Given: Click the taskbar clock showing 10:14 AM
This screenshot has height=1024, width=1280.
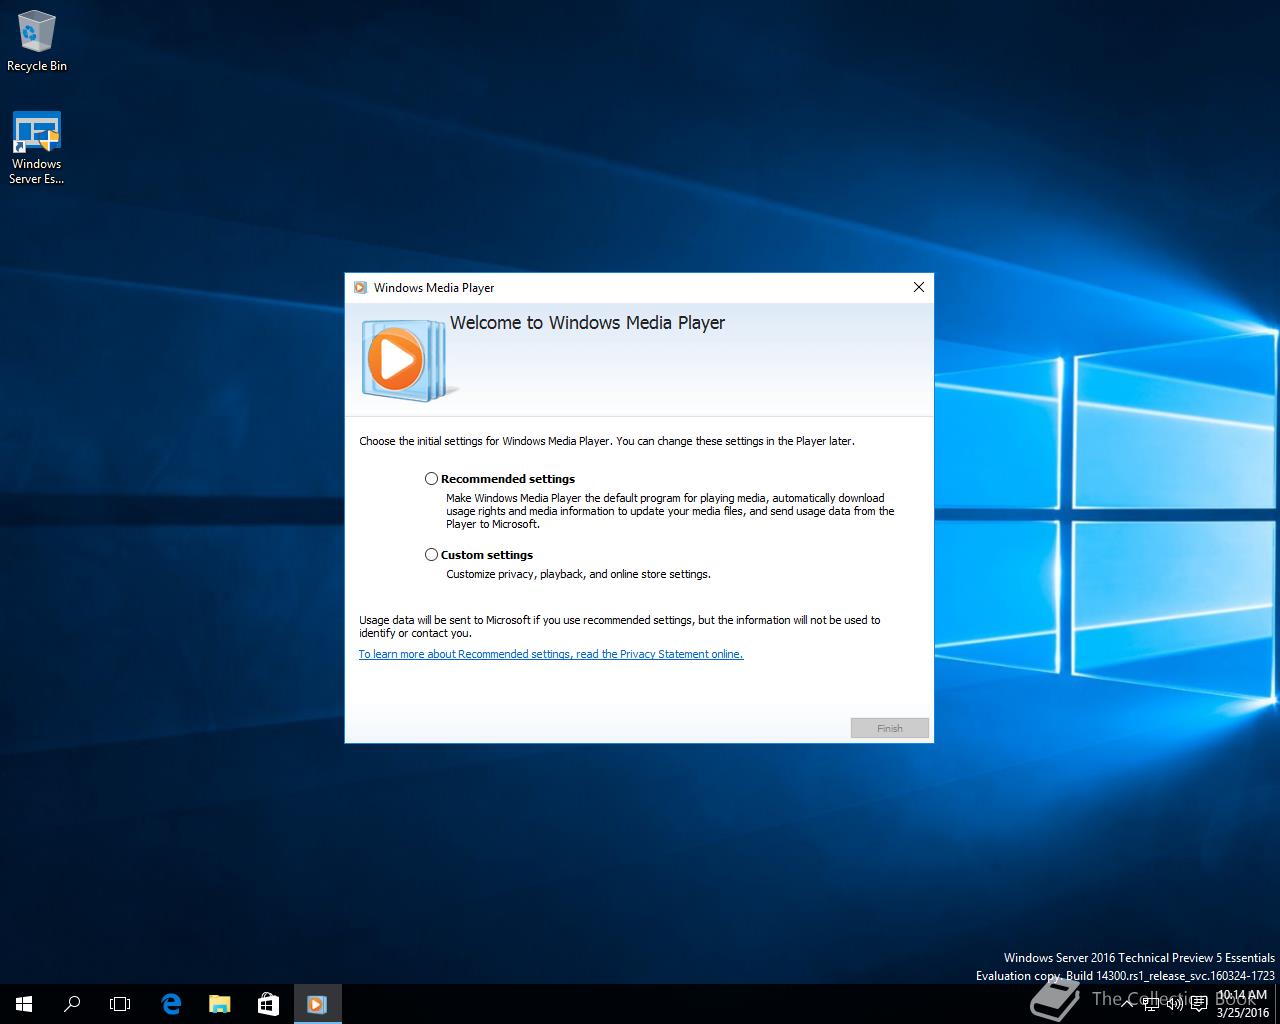Looking at the screenshot, I should click(x=1242, y=1004).
